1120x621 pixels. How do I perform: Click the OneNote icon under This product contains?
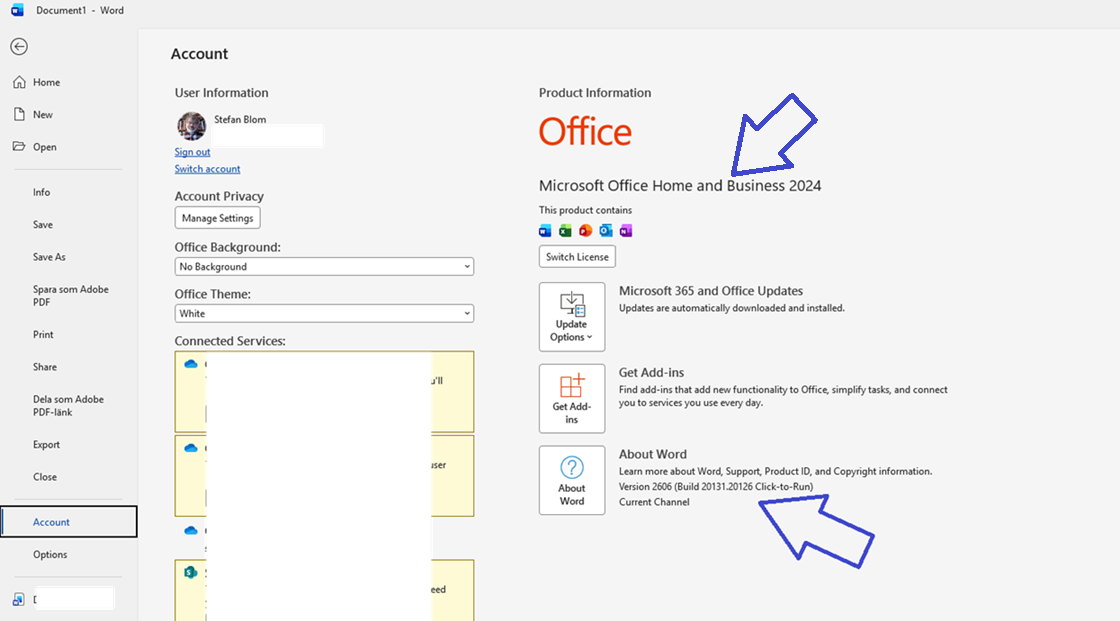[626, 231]
